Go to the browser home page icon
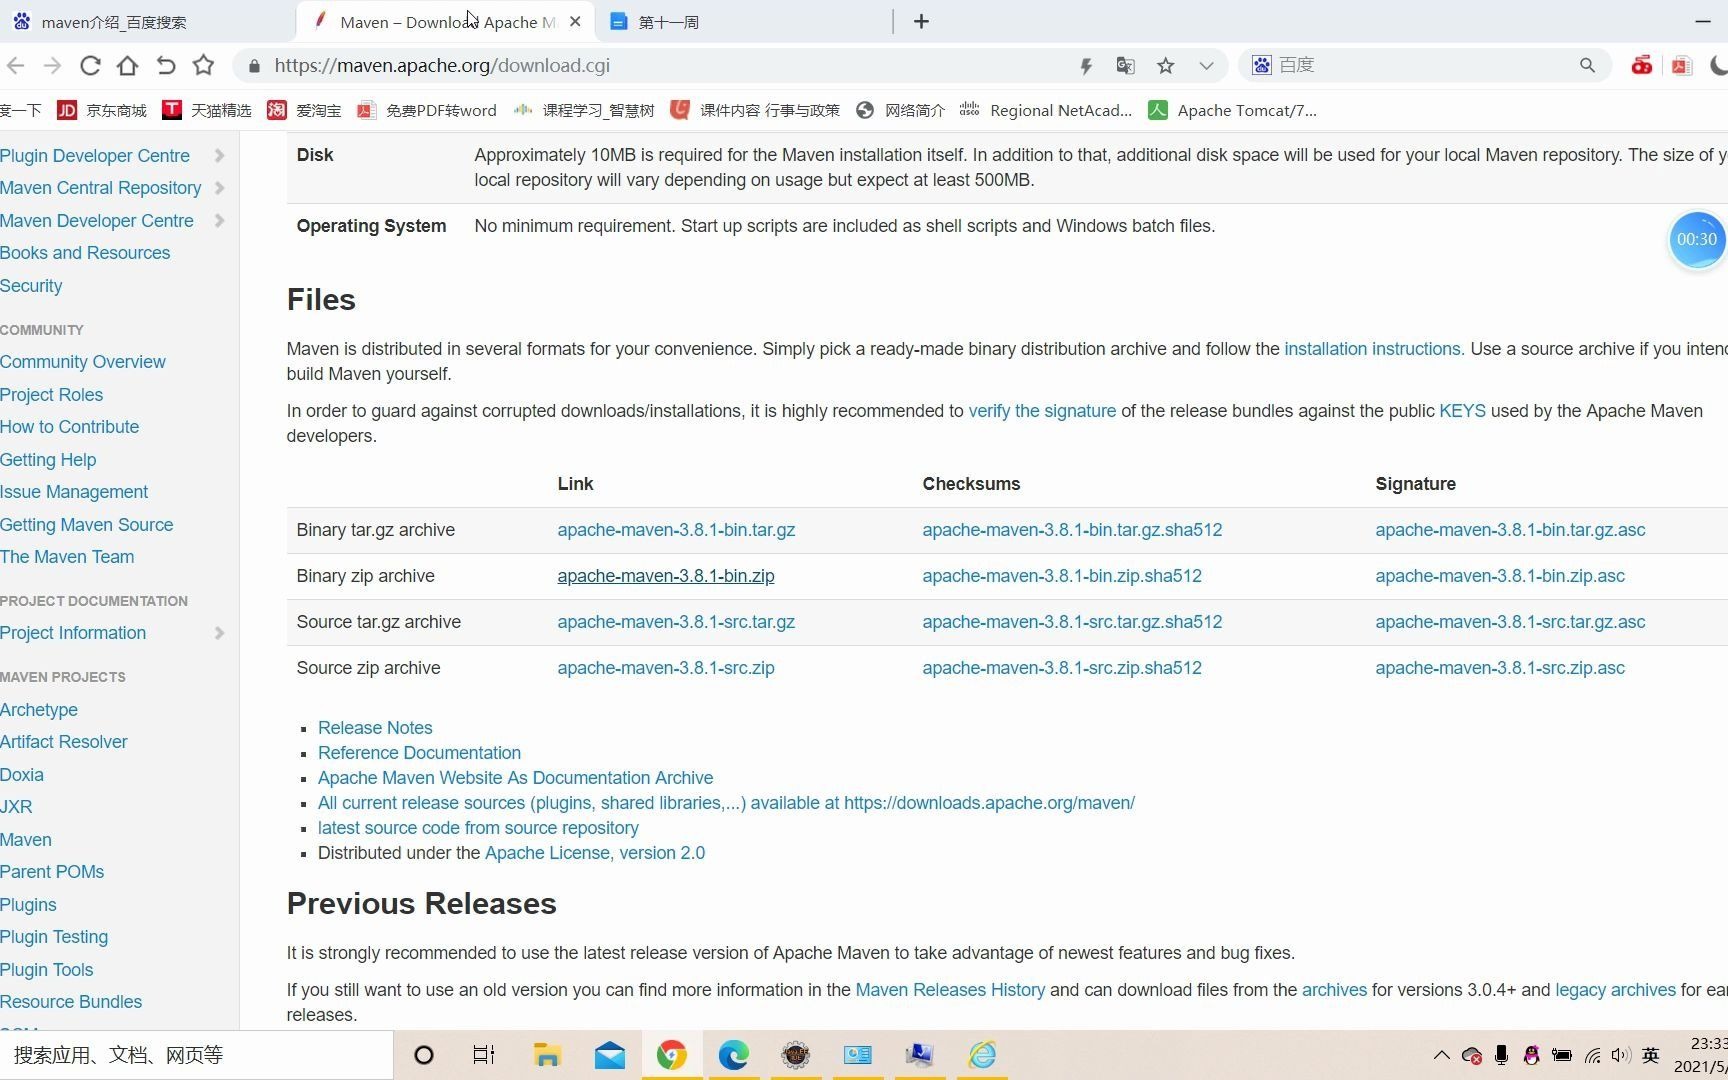The height and width of the screenshot is (1080, 1728). (x=127, y=66)
